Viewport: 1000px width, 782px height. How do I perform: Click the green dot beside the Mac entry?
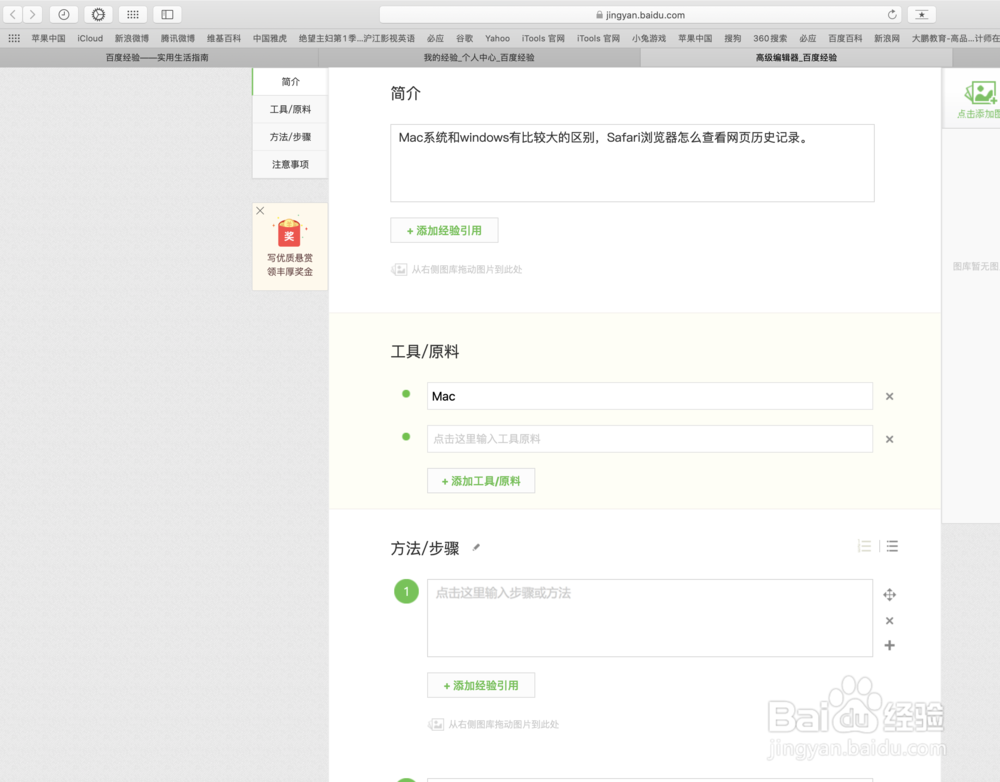[406, 396]
